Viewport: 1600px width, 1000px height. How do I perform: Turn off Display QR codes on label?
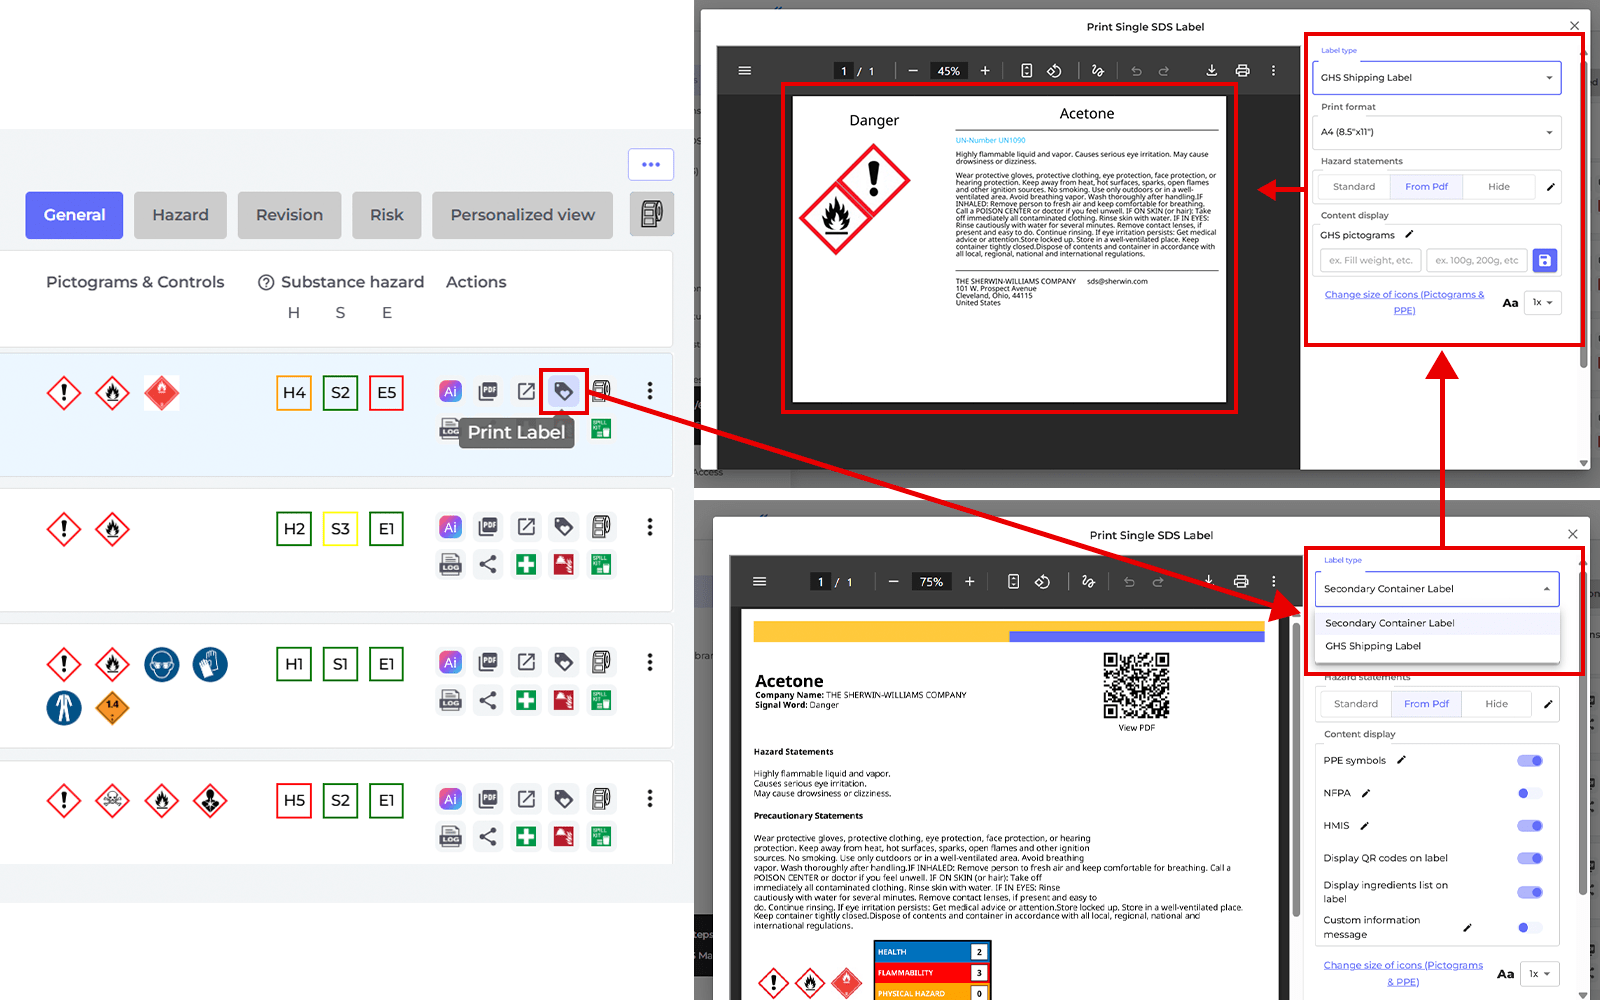(x=1529, y=858)
